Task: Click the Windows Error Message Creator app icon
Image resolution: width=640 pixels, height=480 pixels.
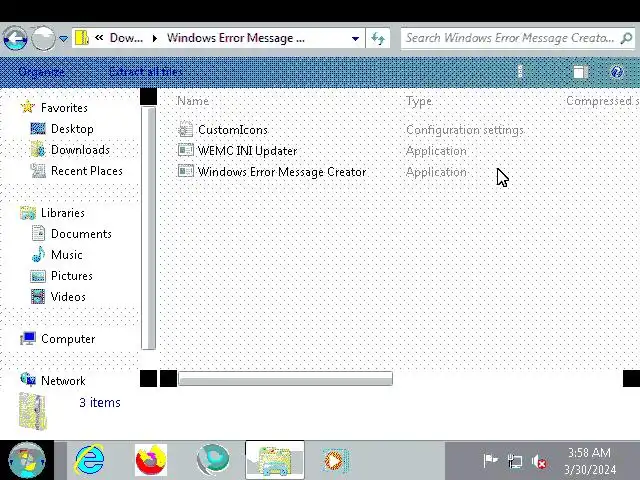Action: tap(186, 171)
